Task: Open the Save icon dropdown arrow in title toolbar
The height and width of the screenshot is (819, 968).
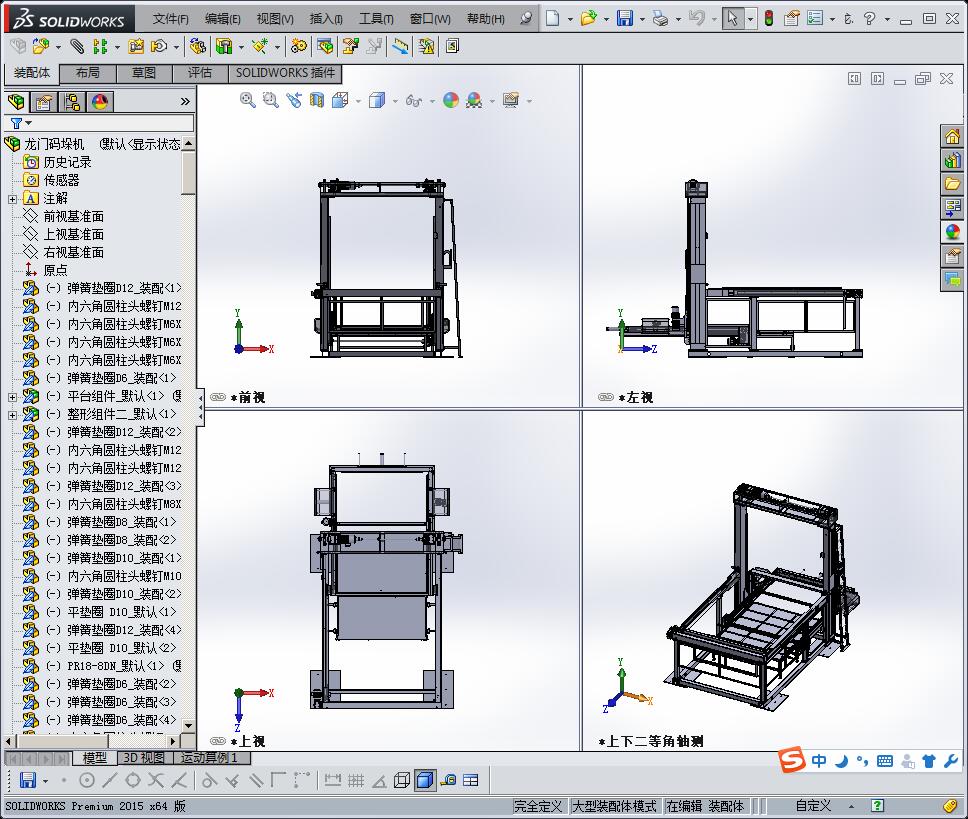Action: (641, 19)
